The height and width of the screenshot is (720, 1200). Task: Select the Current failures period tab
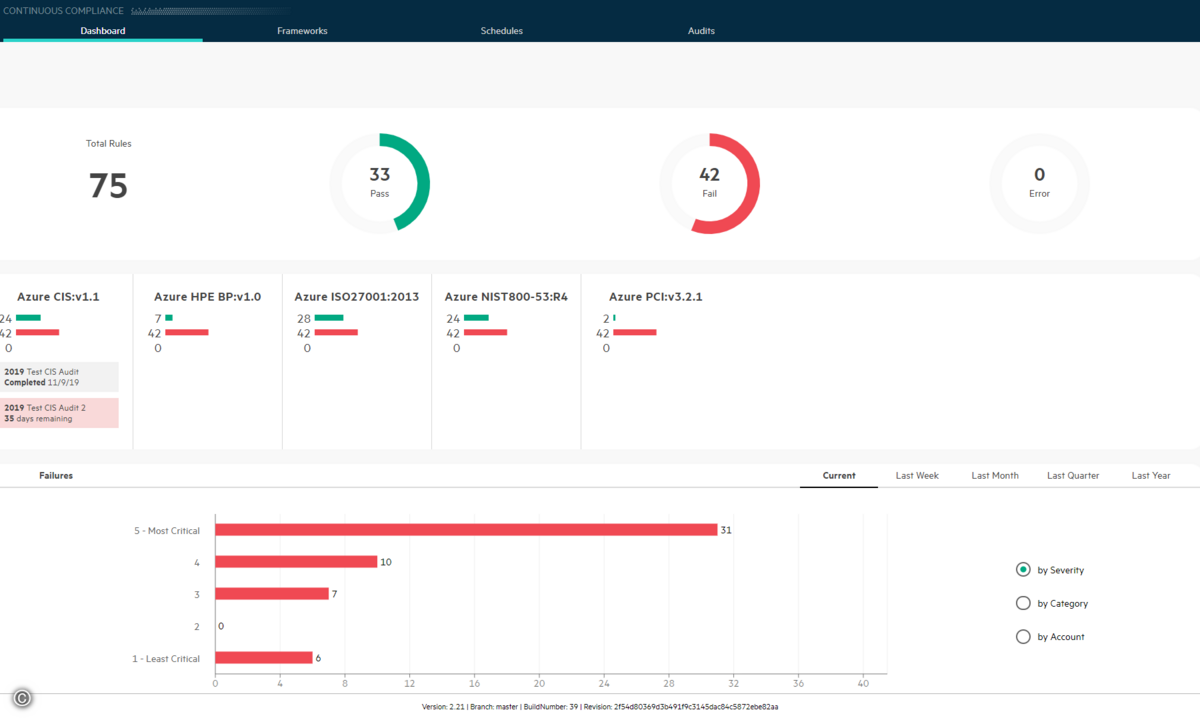[x=839, y=476]
